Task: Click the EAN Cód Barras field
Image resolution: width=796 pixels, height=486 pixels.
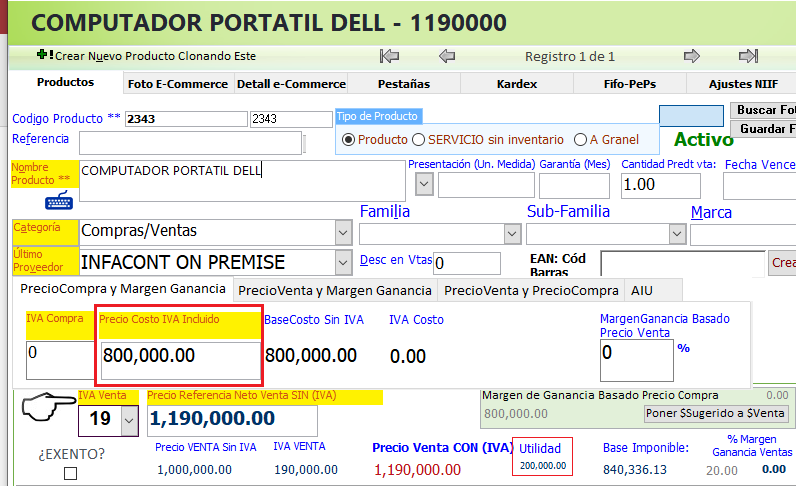Action: tap(682, 264)
